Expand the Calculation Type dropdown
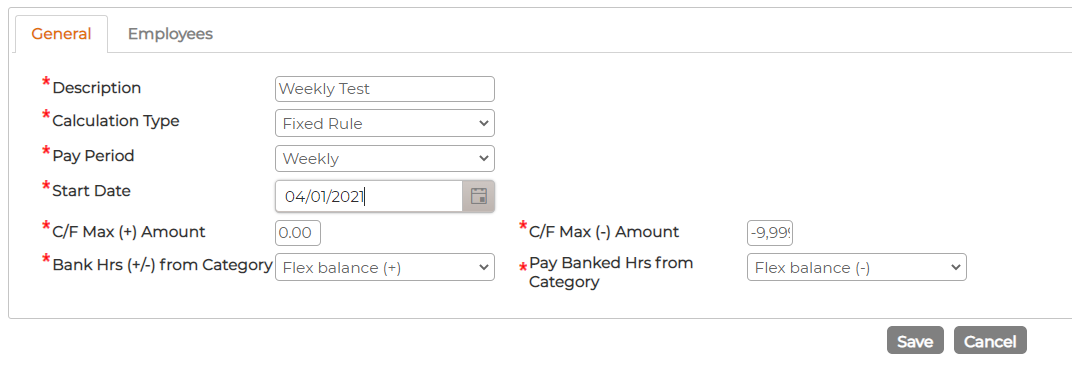This screenshot has height=371, width=1072. (x=384, y=124)
